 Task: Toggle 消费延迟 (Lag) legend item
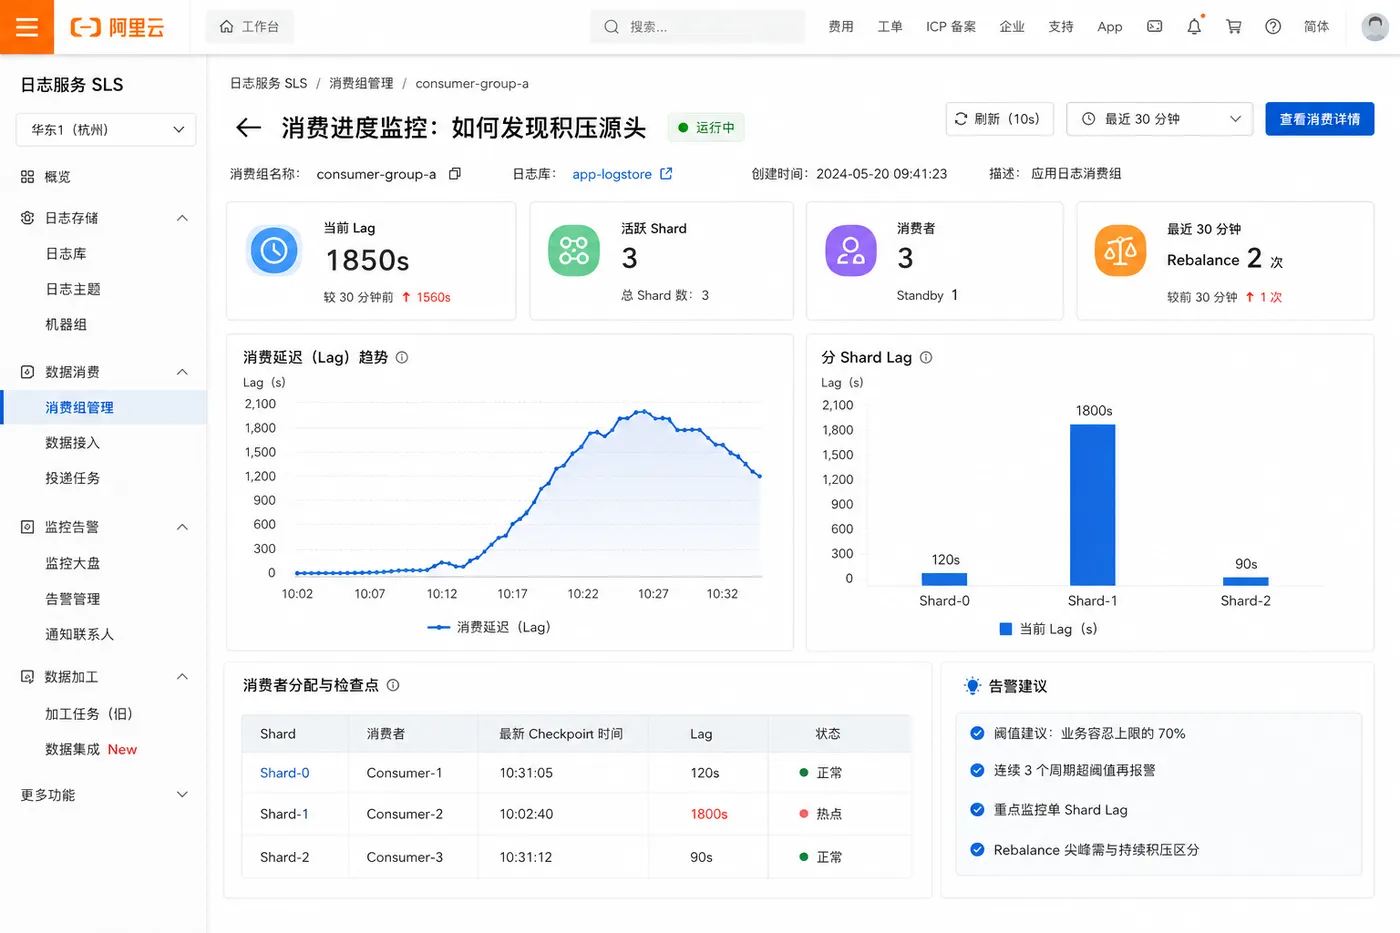point(489,627)
